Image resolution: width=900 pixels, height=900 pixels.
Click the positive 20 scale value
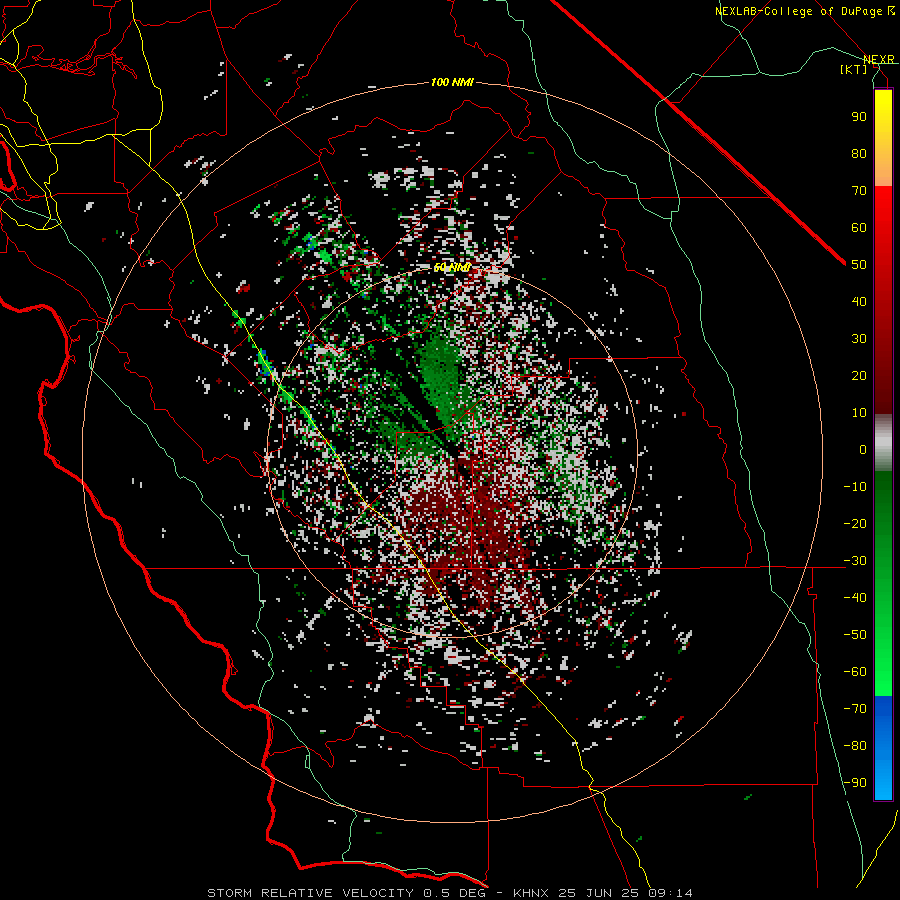859,375
